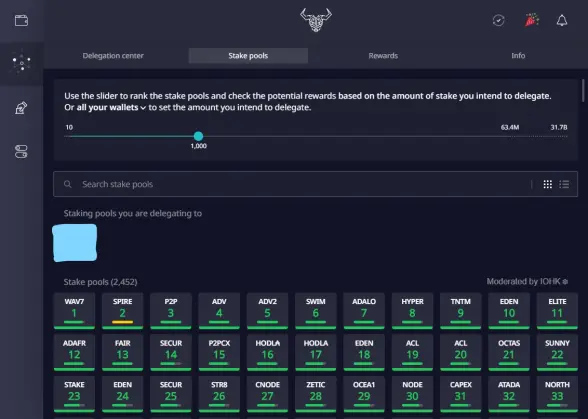Open the notifications bell icon
The height and width of the screenshot is (419, 588).
click(562, 21)
